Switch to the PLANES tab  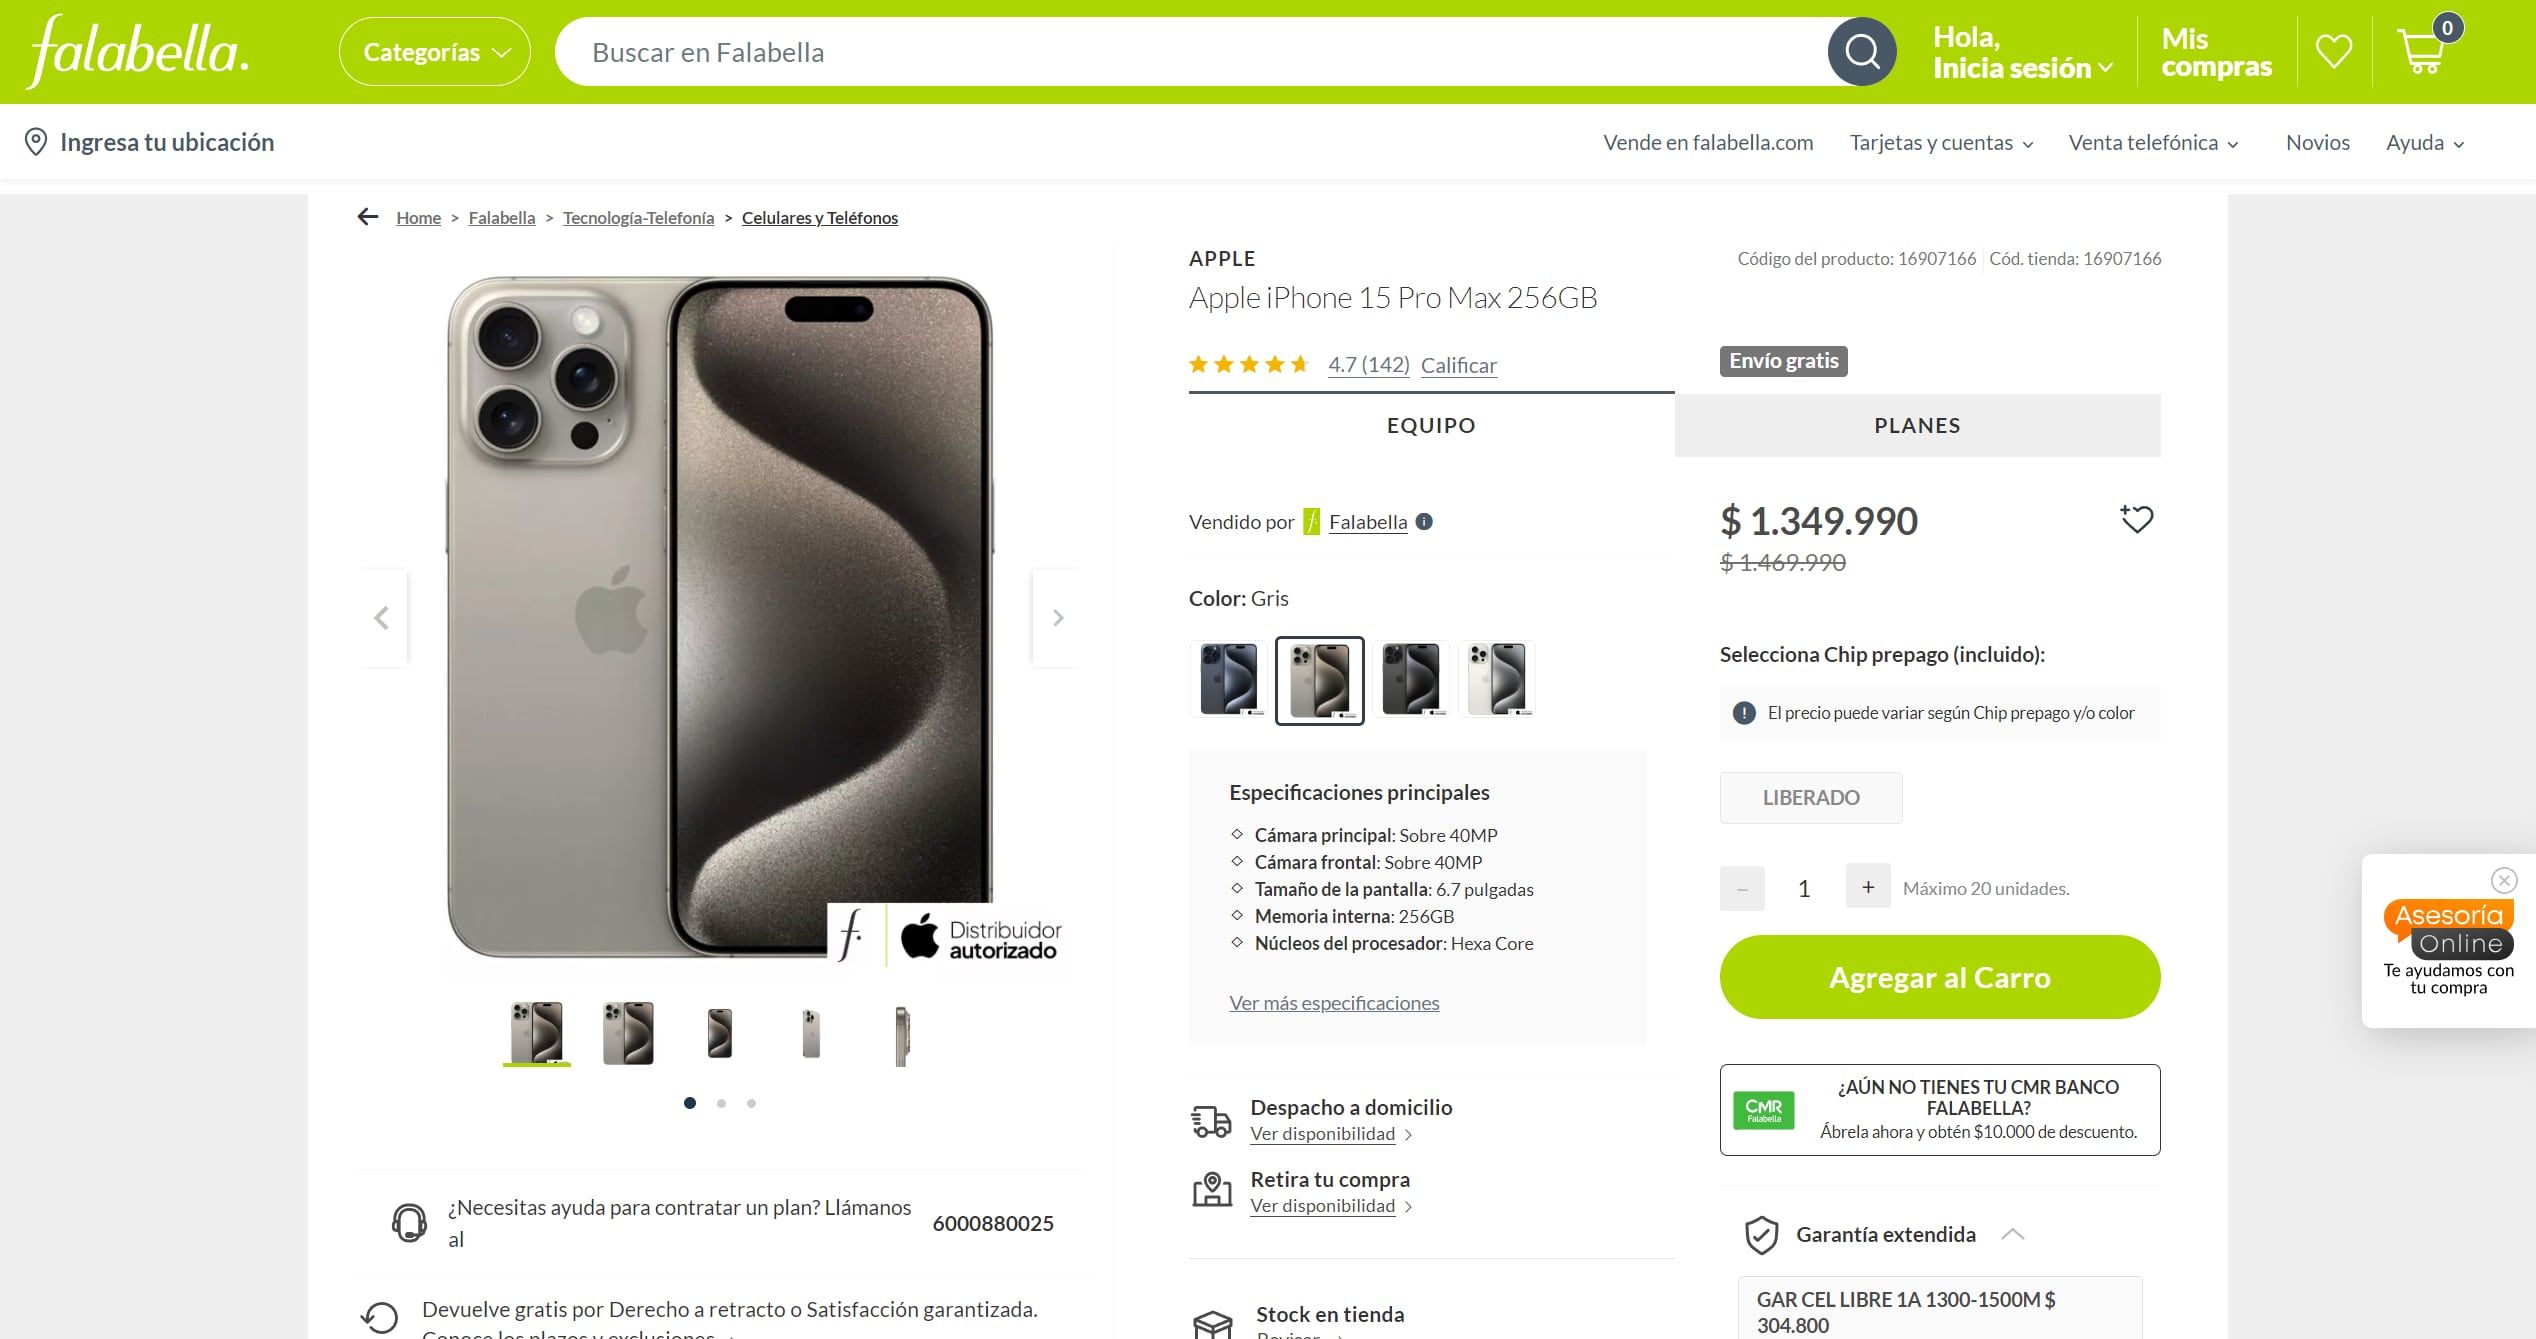pyautogui.click(x=1916, y=425)
